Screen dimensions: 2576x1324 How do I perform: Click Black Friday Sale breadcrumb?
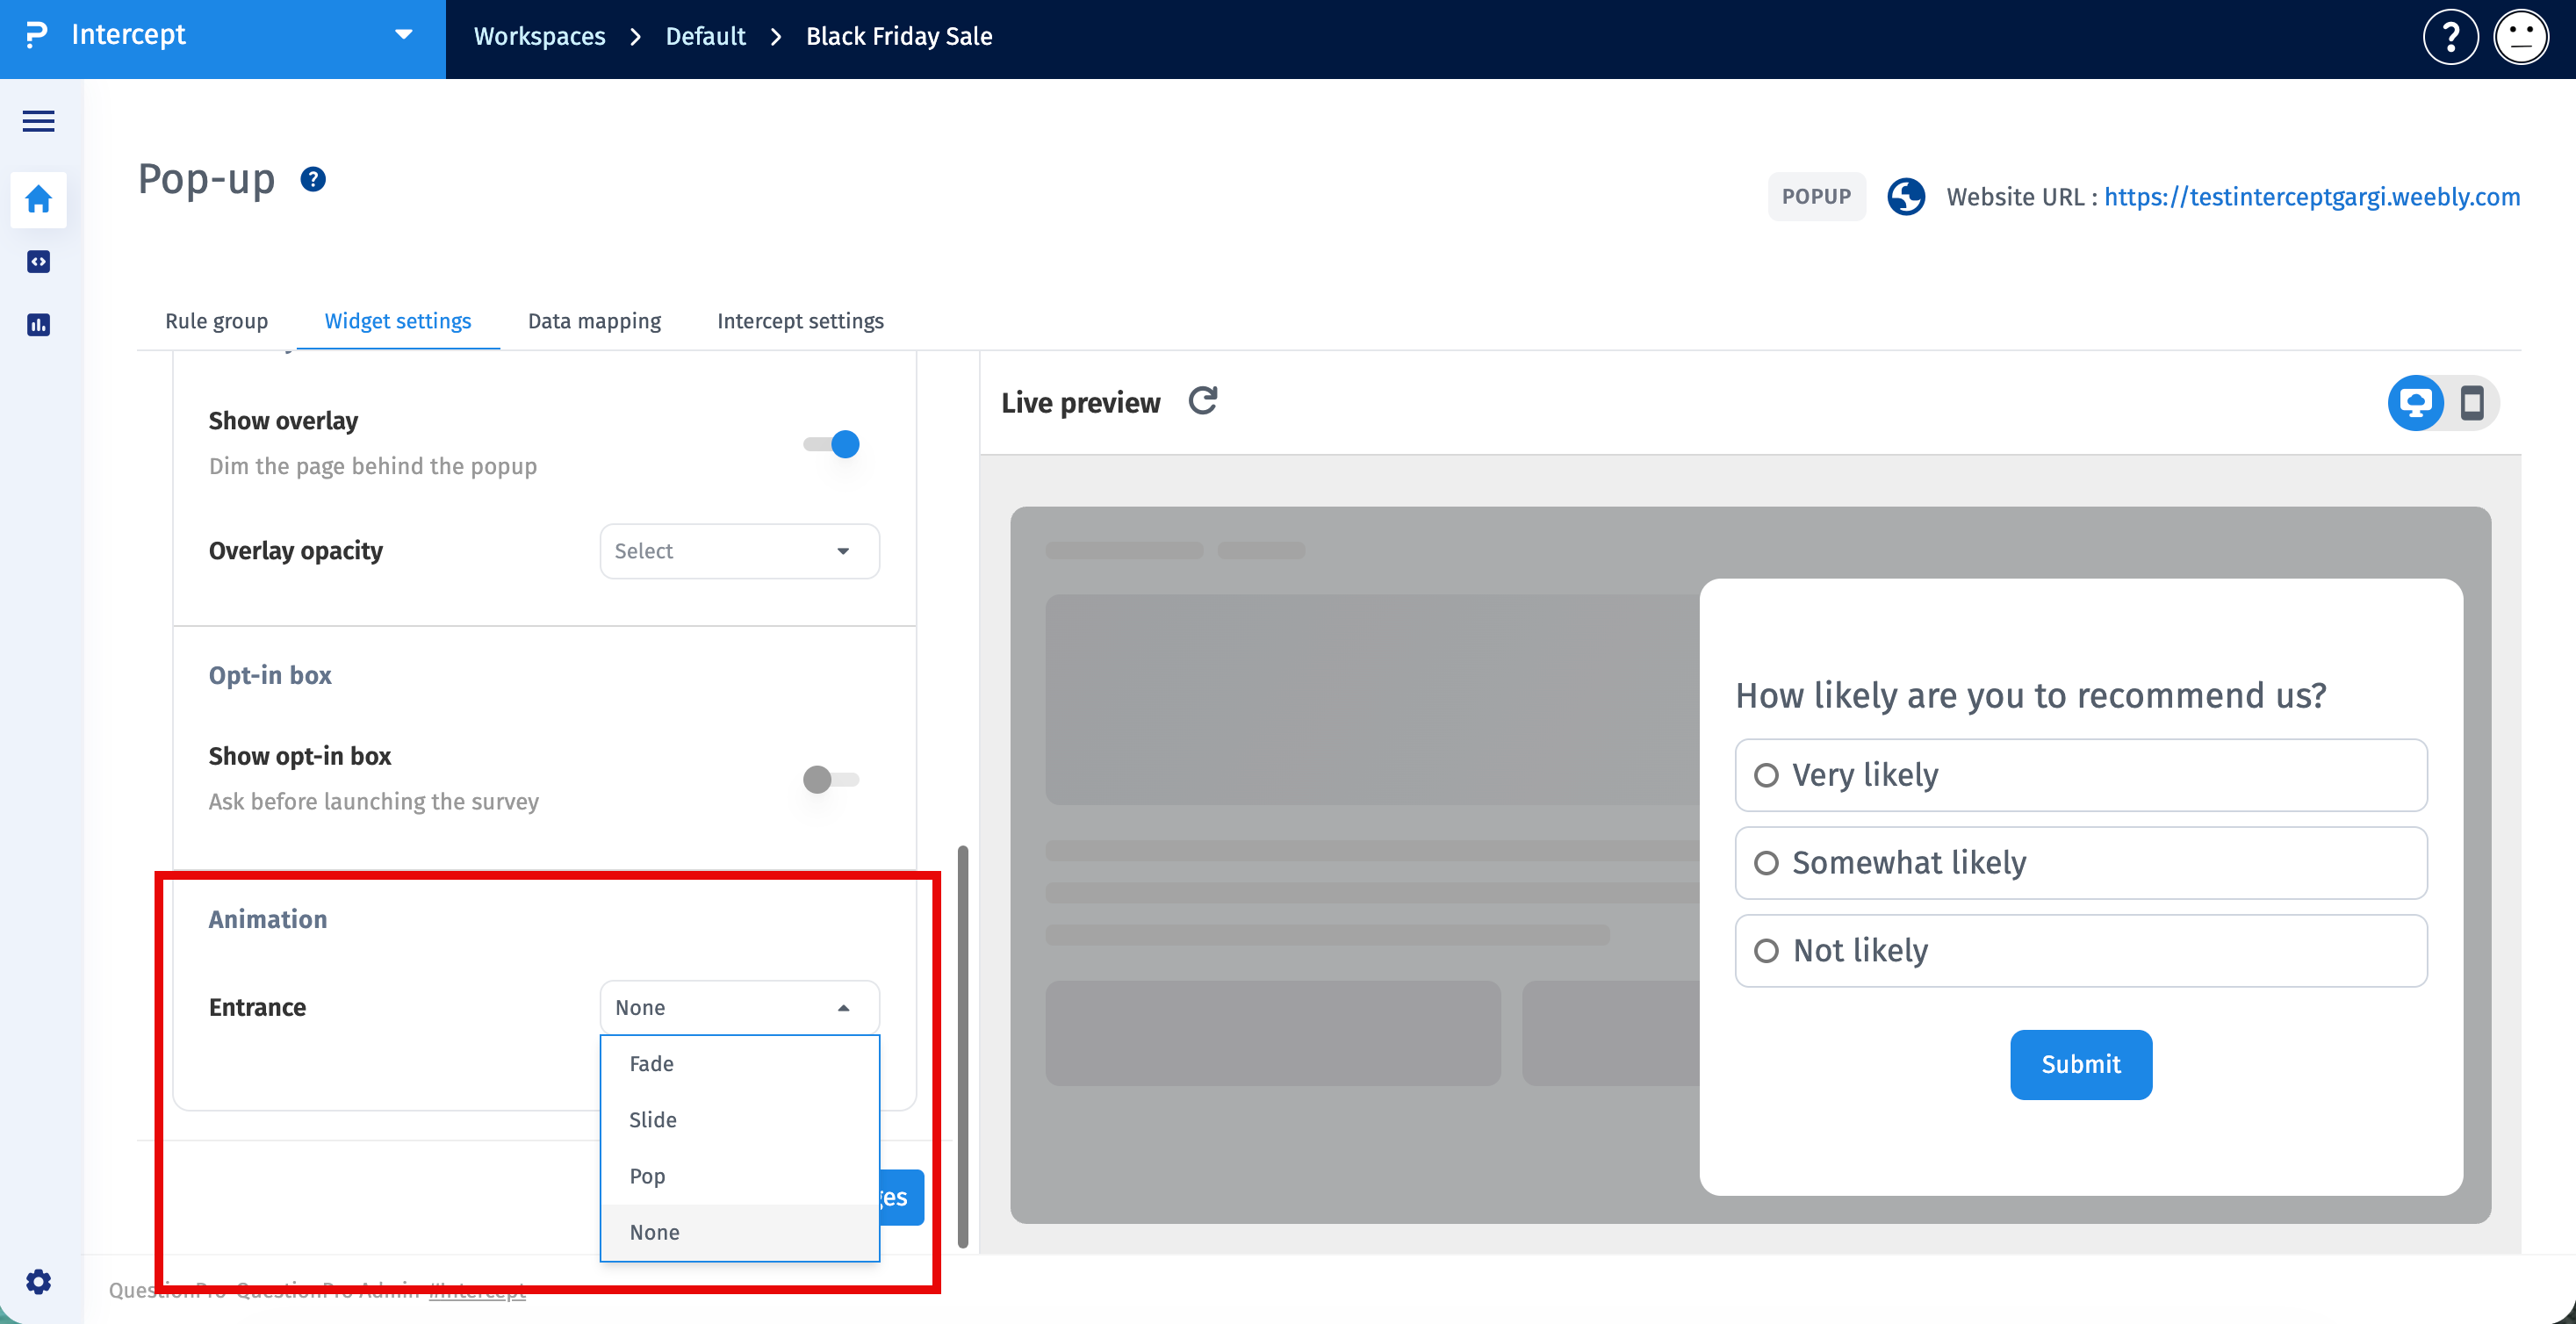click(899, 37)
